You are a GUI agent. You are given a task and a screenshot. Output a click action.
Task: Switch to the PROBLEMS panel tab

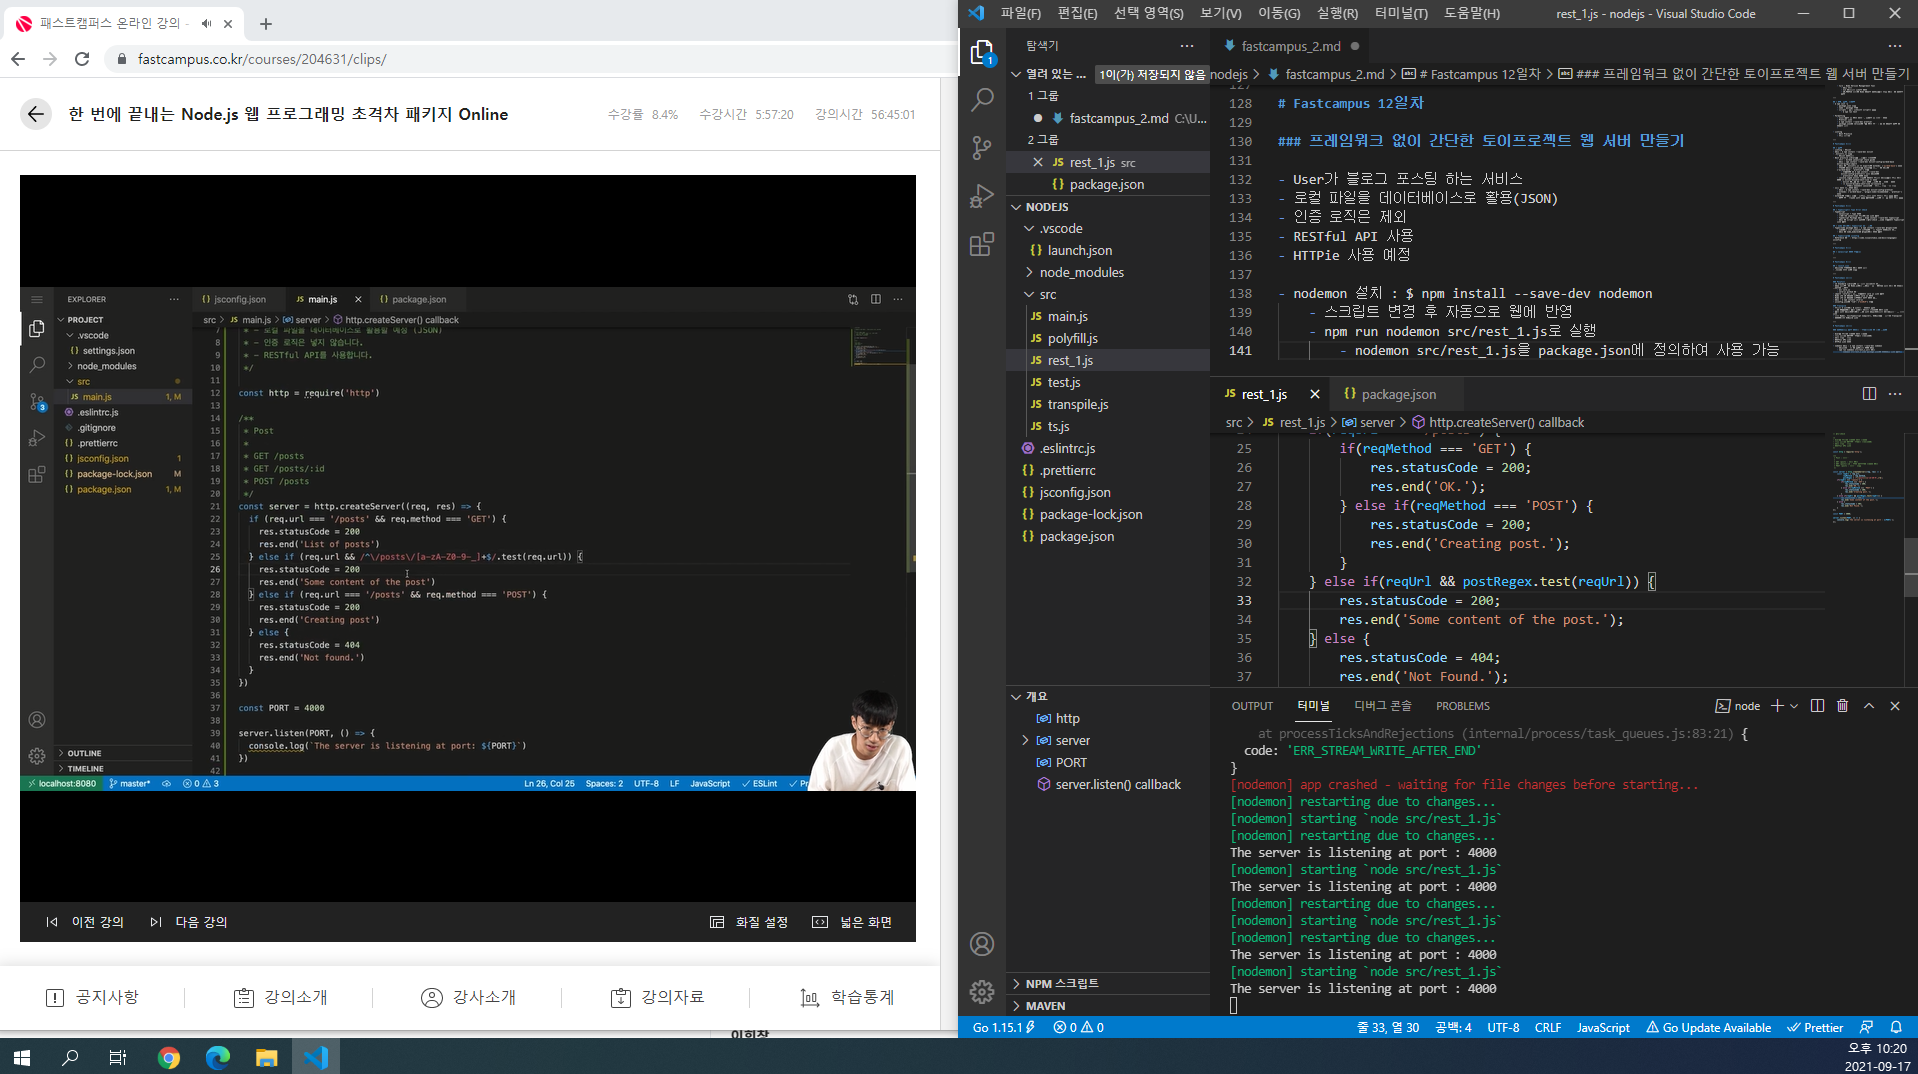(x=1462, y=706)
